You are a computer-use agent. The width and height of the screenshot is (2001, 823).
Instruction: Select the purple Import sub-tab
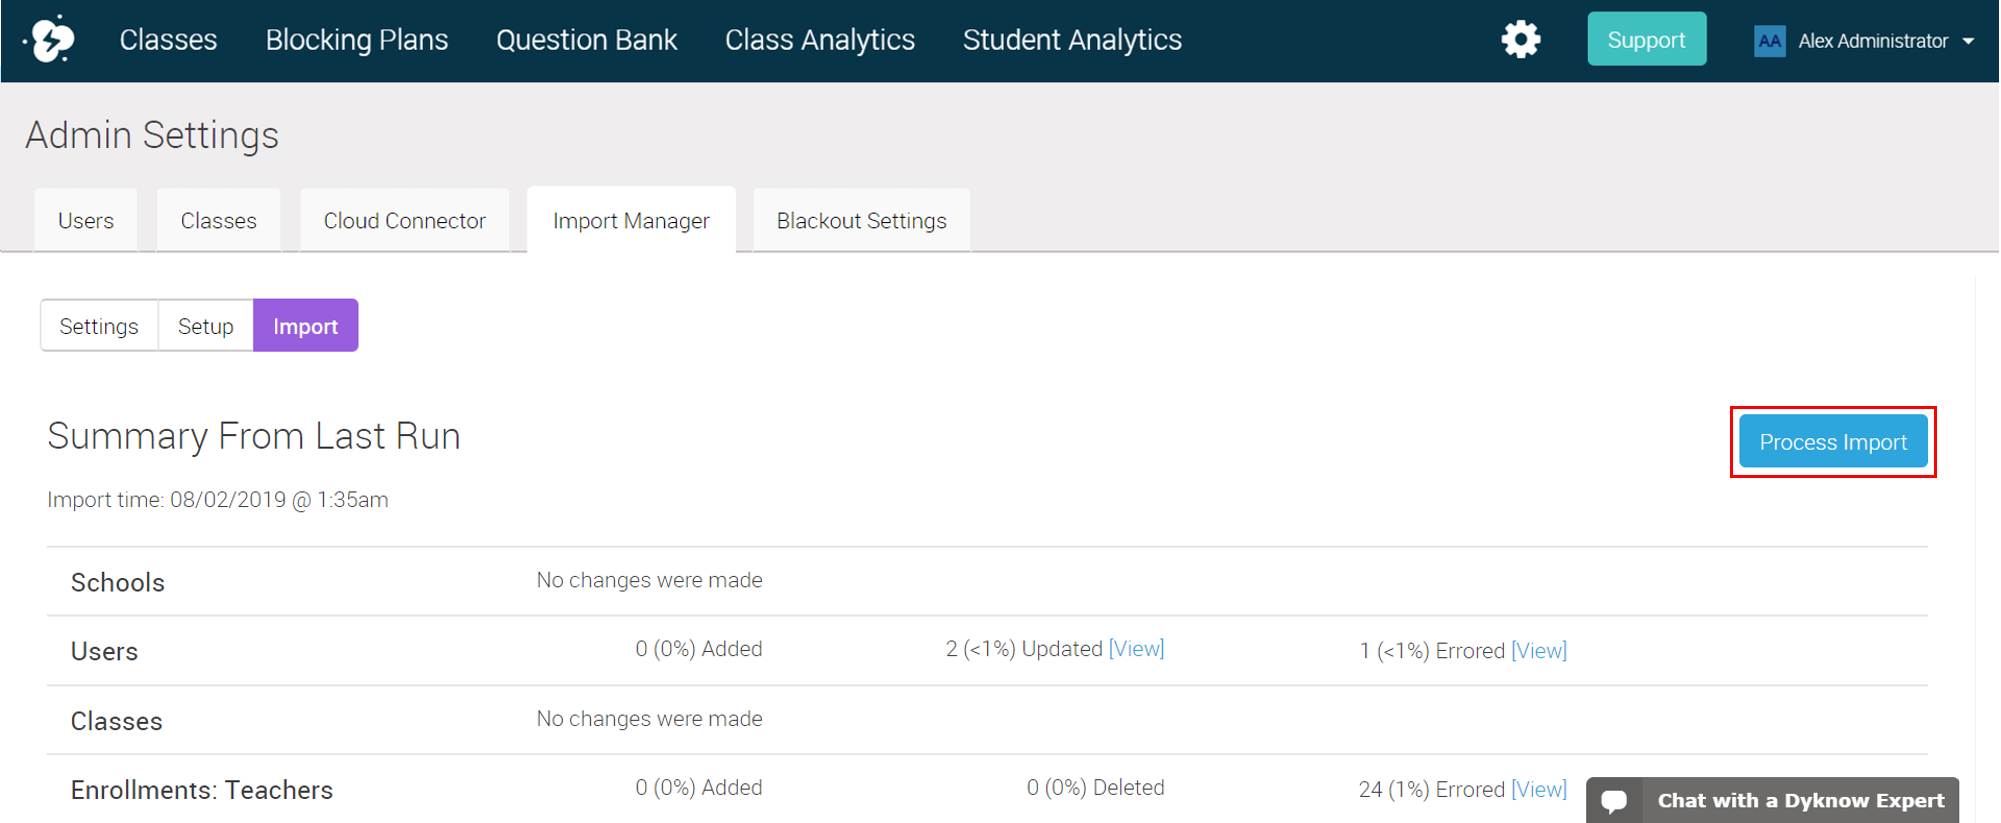click(x=305, y=326)
